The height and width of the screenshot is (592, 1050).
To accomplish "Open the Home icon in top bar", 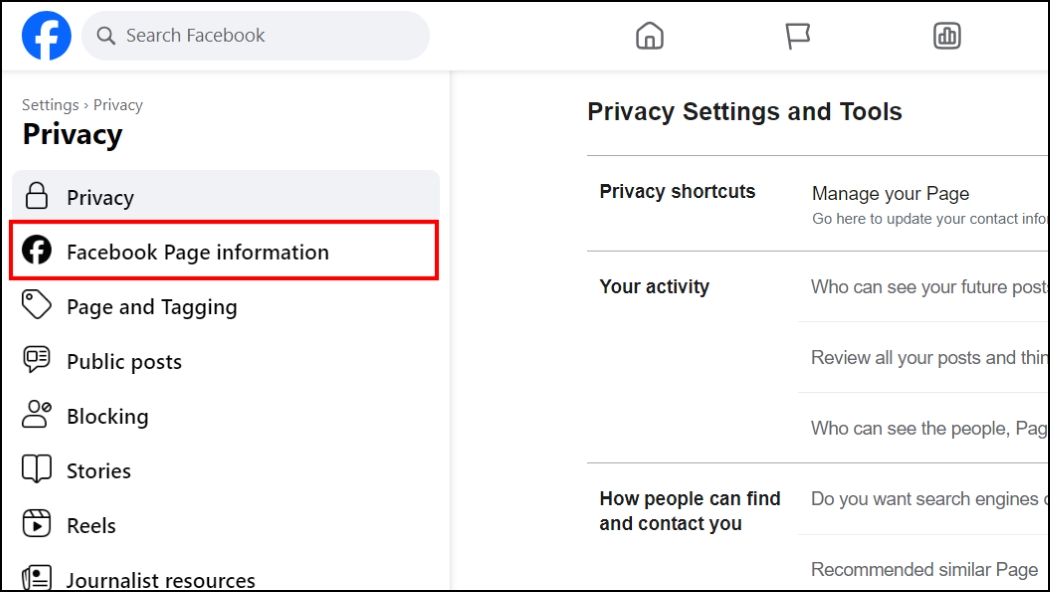I will [x=650, y=35].
